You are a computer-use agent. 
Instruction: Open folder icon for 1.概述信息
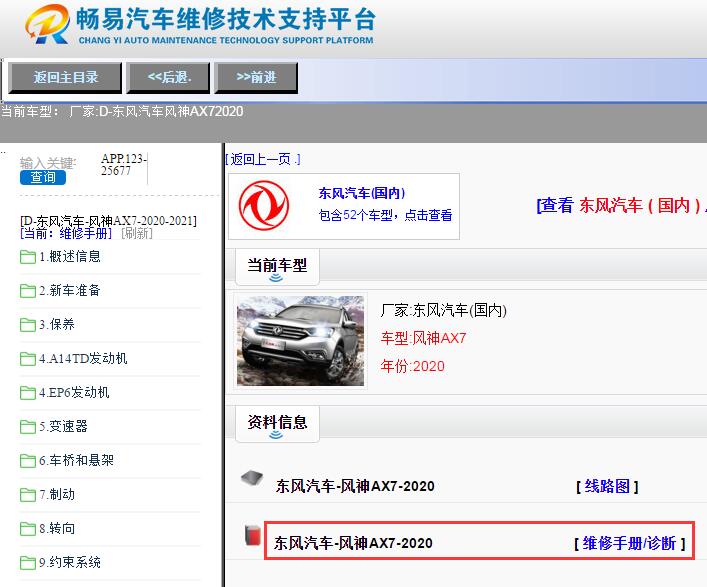point(28,257)
